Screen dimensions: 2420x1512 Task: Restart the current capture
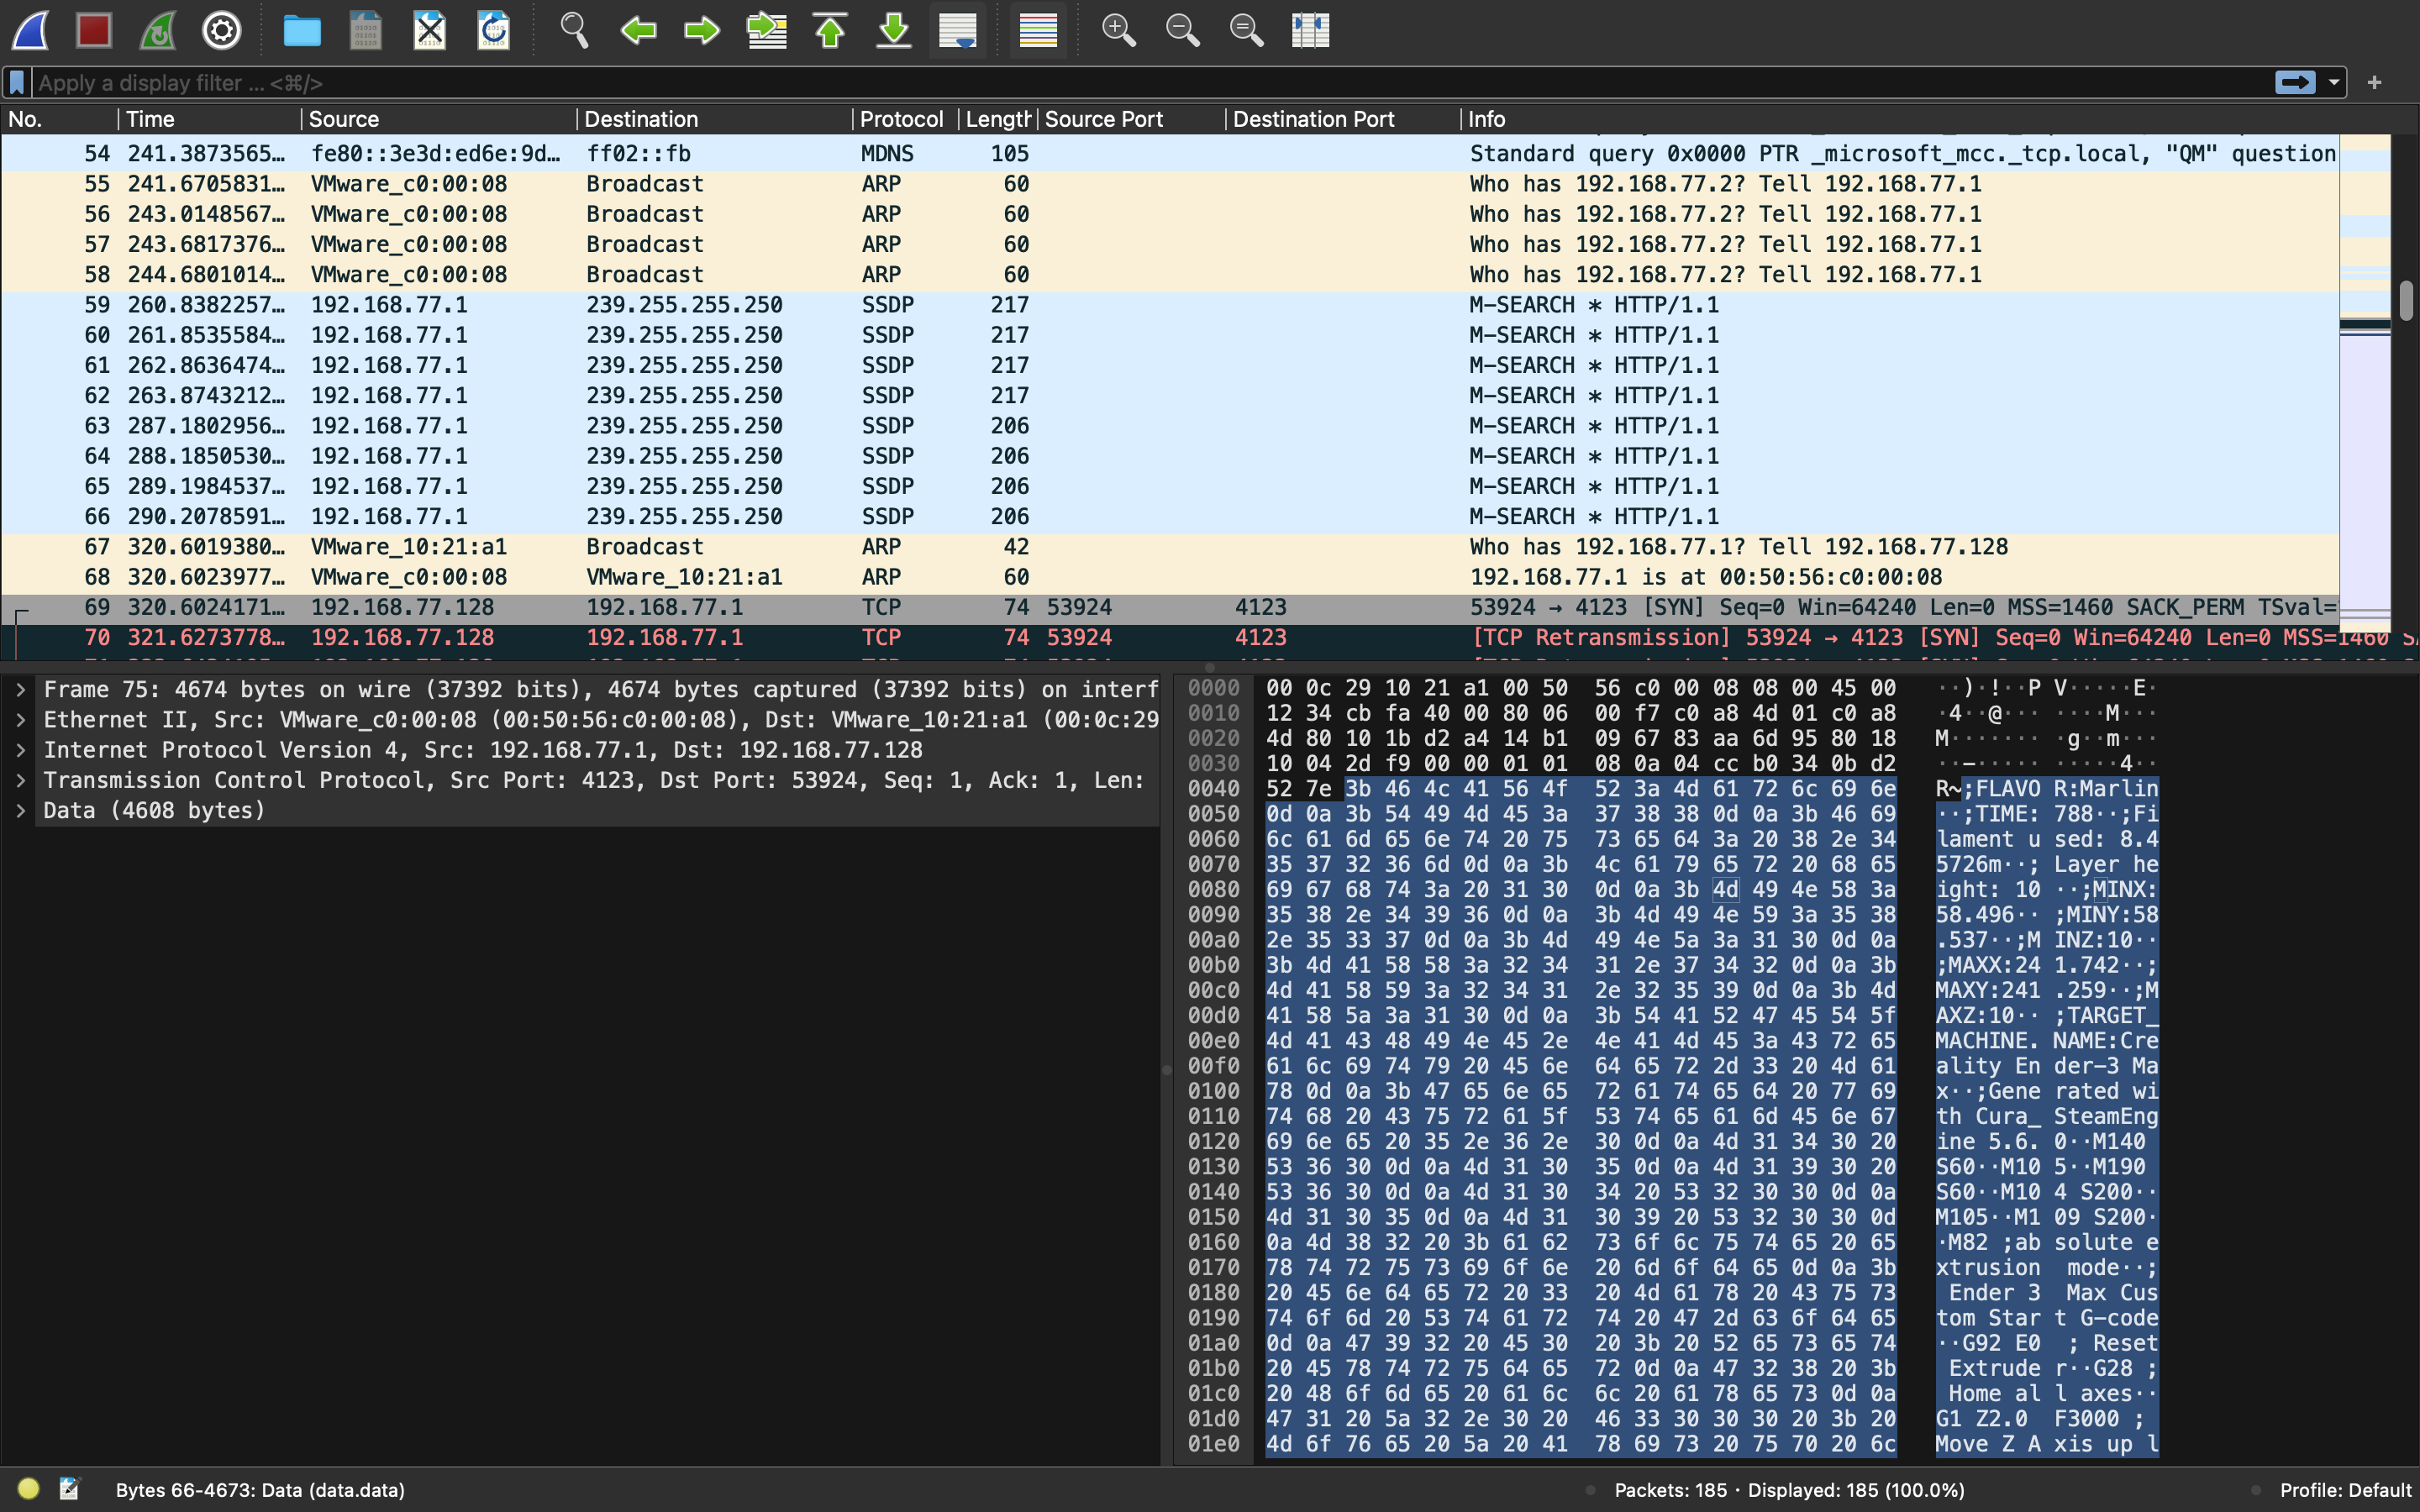tap(158, 30)
